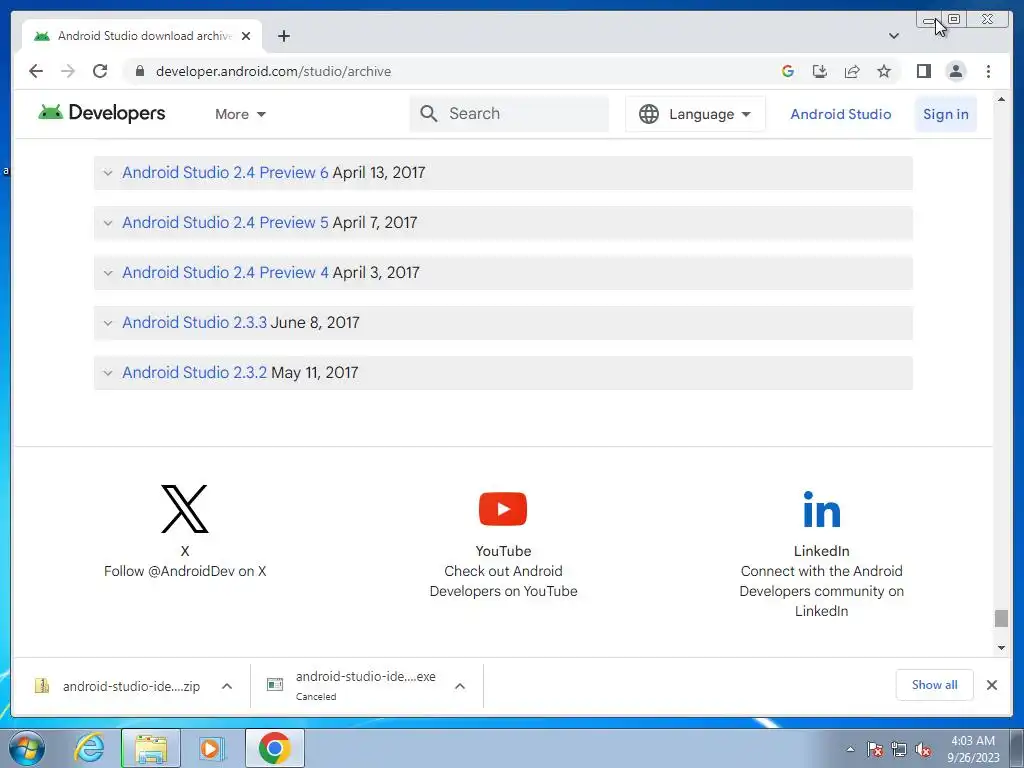
Task: Click the 'Connect with the Android Developers community' text
Action: click(822, 591)
